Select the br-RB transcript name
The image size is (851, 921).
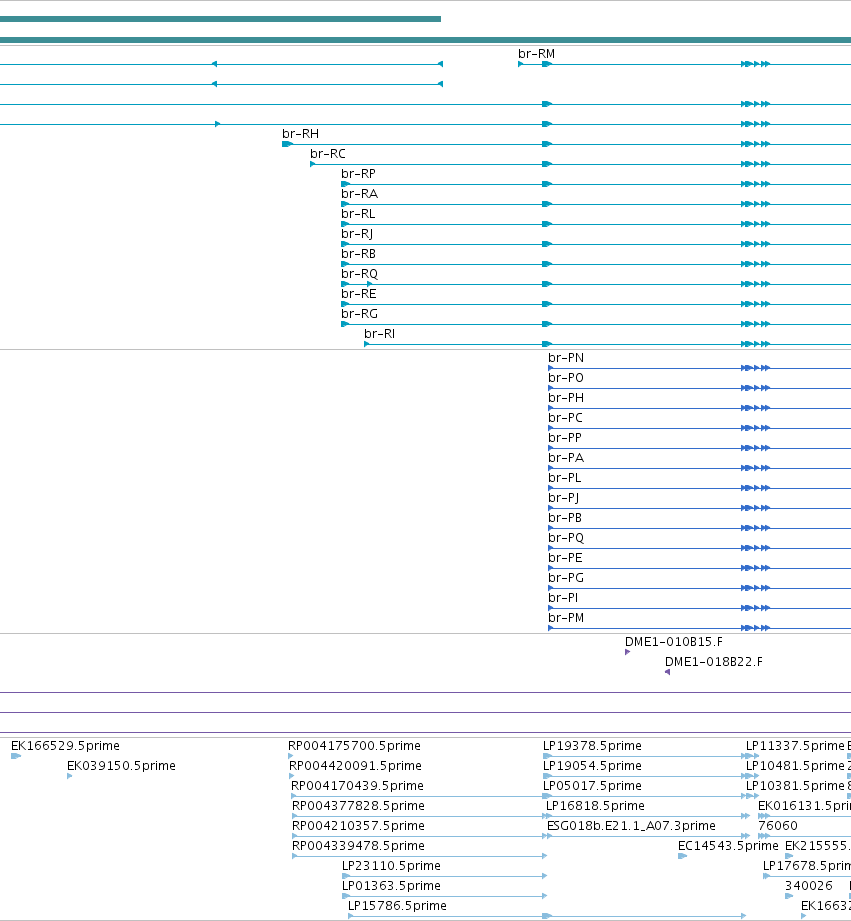tap(358, 254)
